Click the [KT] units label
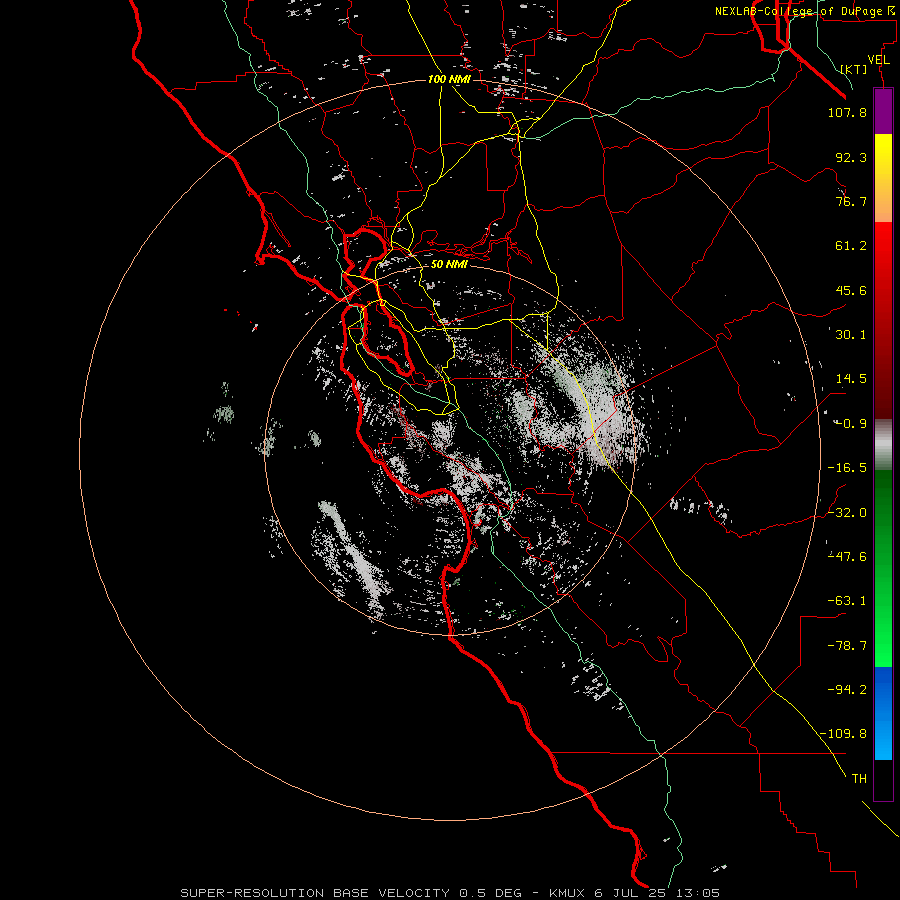 tap(853, 69)
